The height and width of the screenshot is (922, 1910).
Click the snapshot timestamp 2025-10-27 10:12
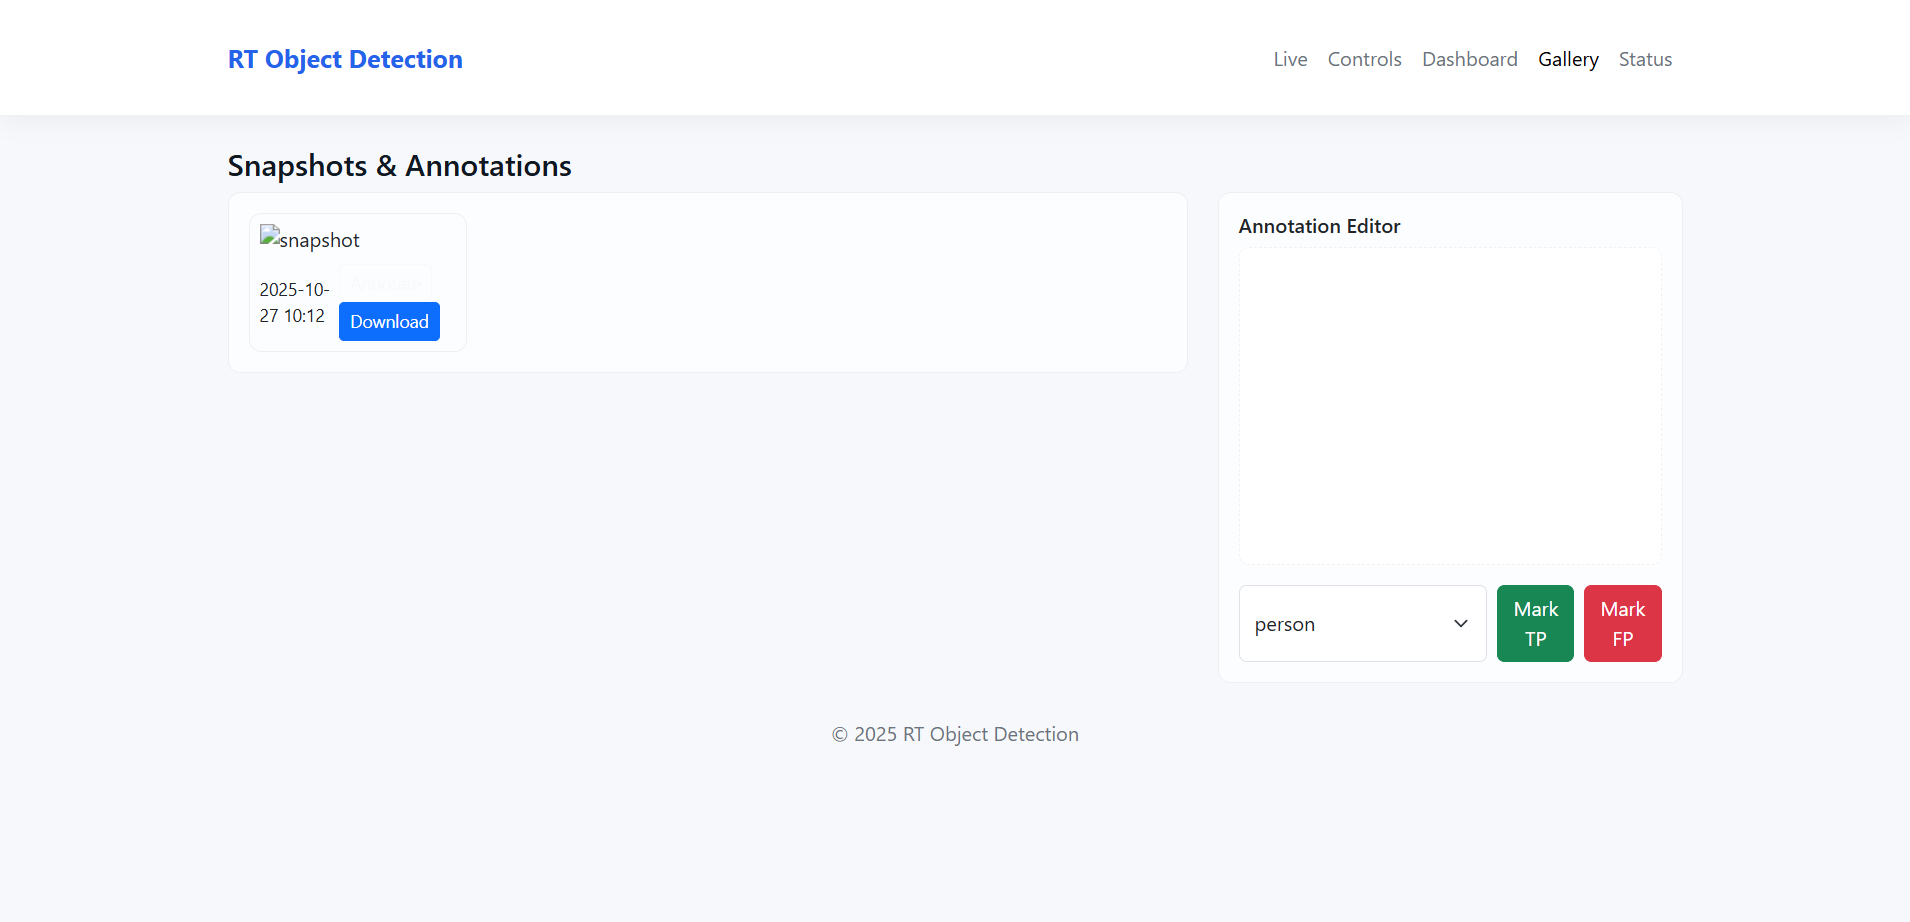(293, 303)
